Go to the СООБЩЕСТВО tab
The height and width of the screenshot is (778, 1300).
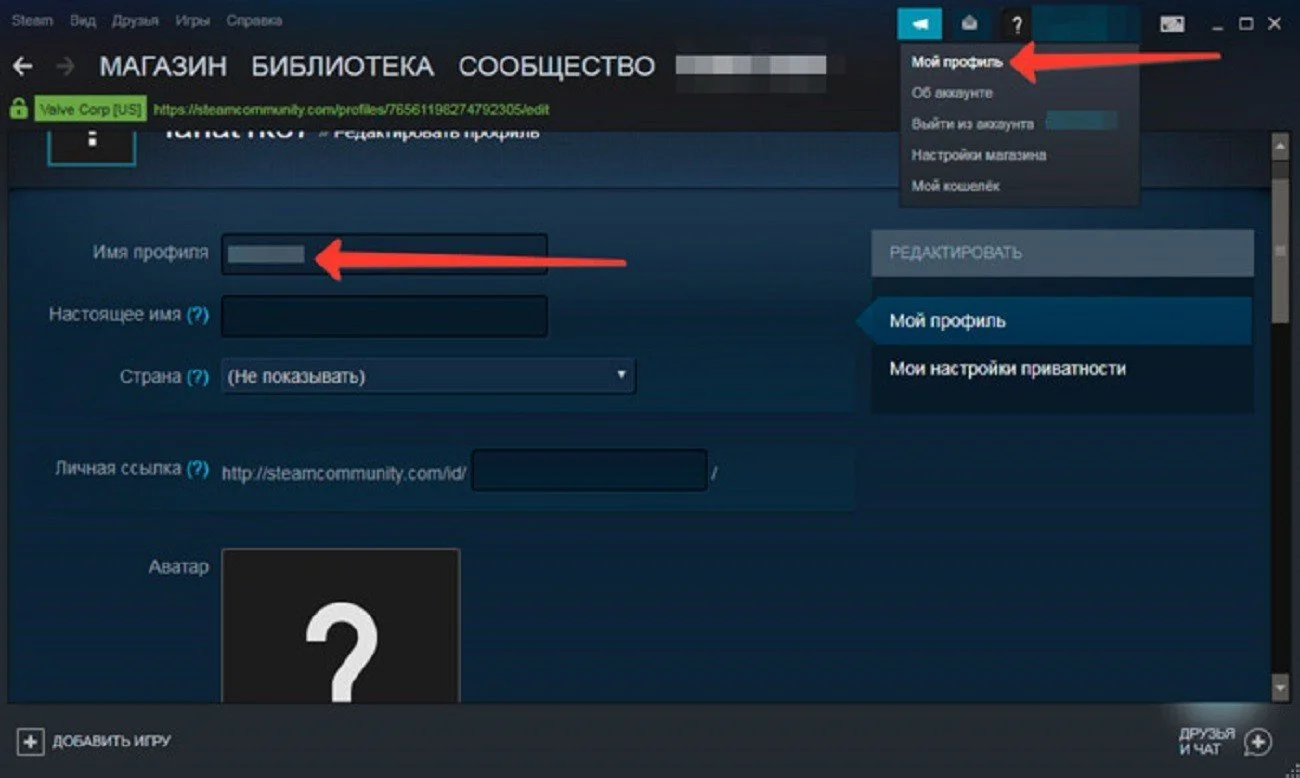[557, 67]
